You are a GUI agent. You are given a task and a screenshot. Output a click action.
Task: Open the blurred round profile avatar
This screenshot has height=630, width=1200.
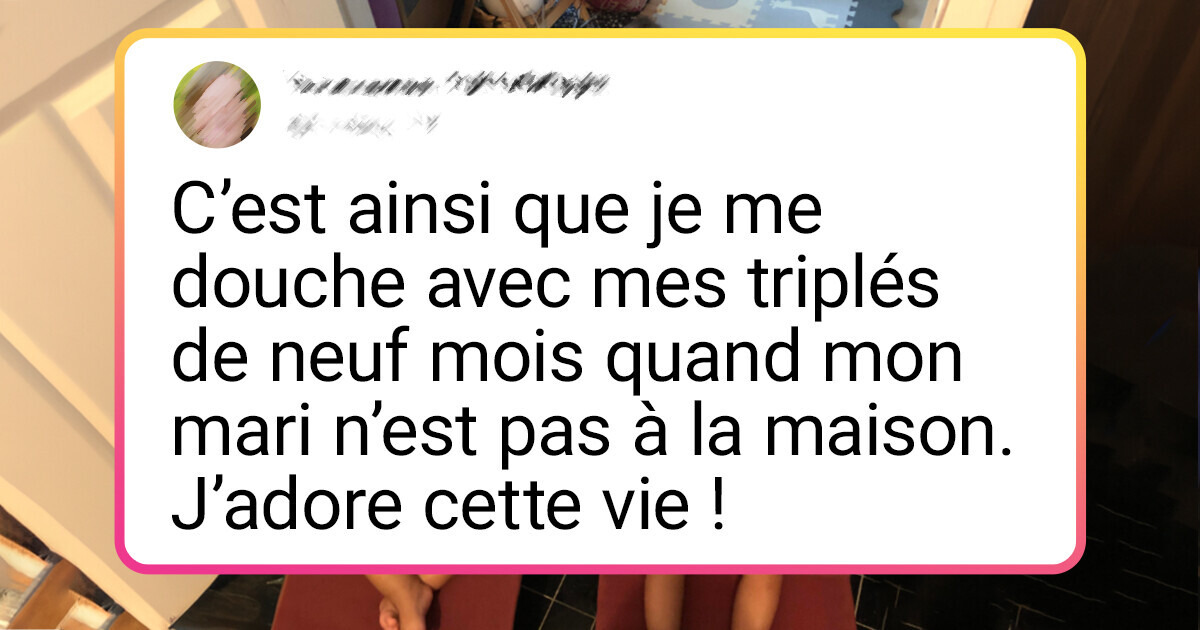pyautogui.click(x=217, y=104)
